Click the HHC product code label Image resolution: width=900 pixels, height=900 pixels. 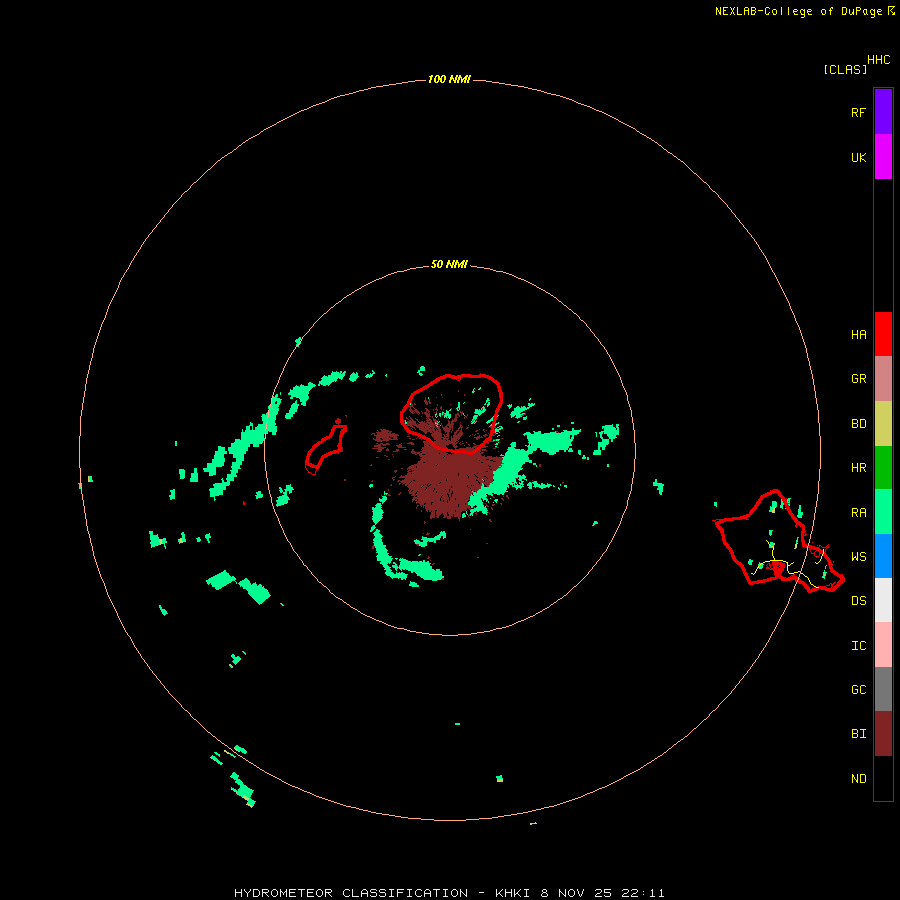tap(878, 60)
